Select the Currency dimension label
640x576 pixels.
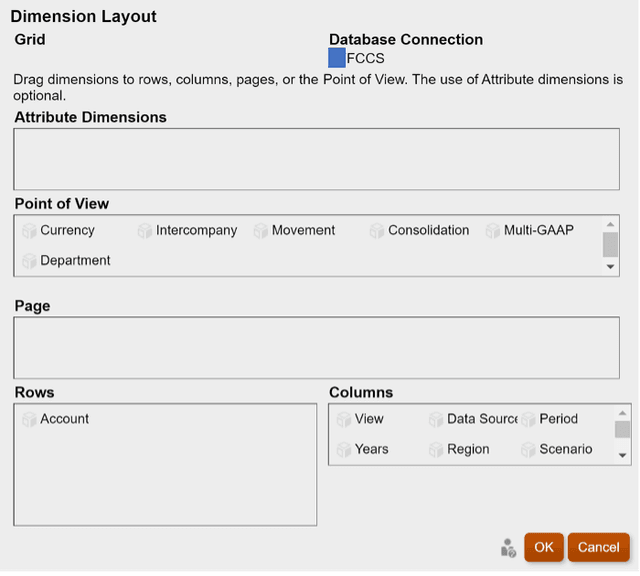(67, 230)
